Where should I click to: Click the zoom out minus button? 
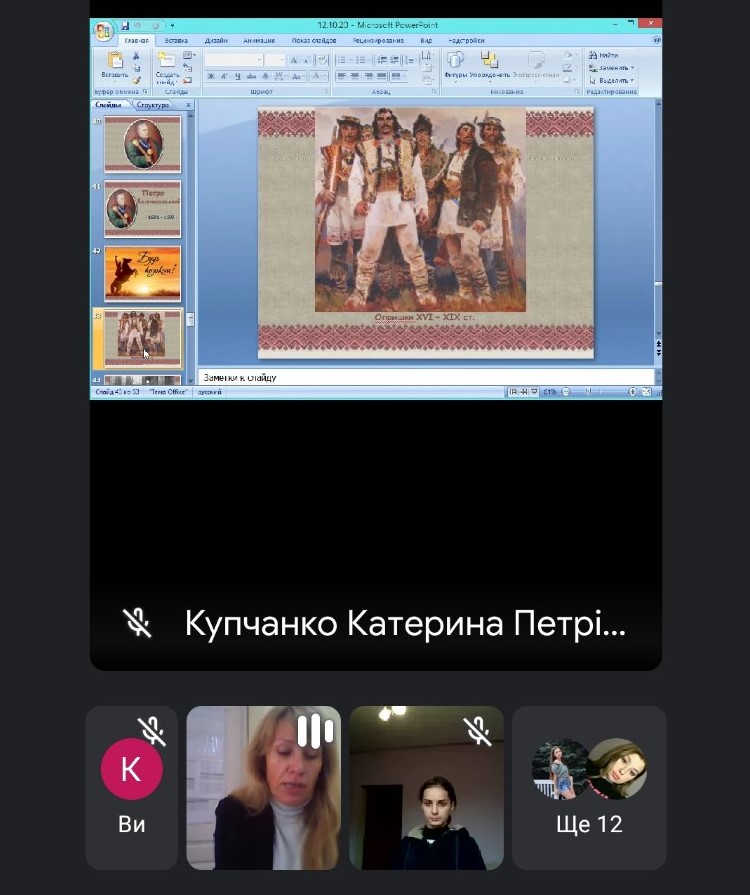pos(566,392)
